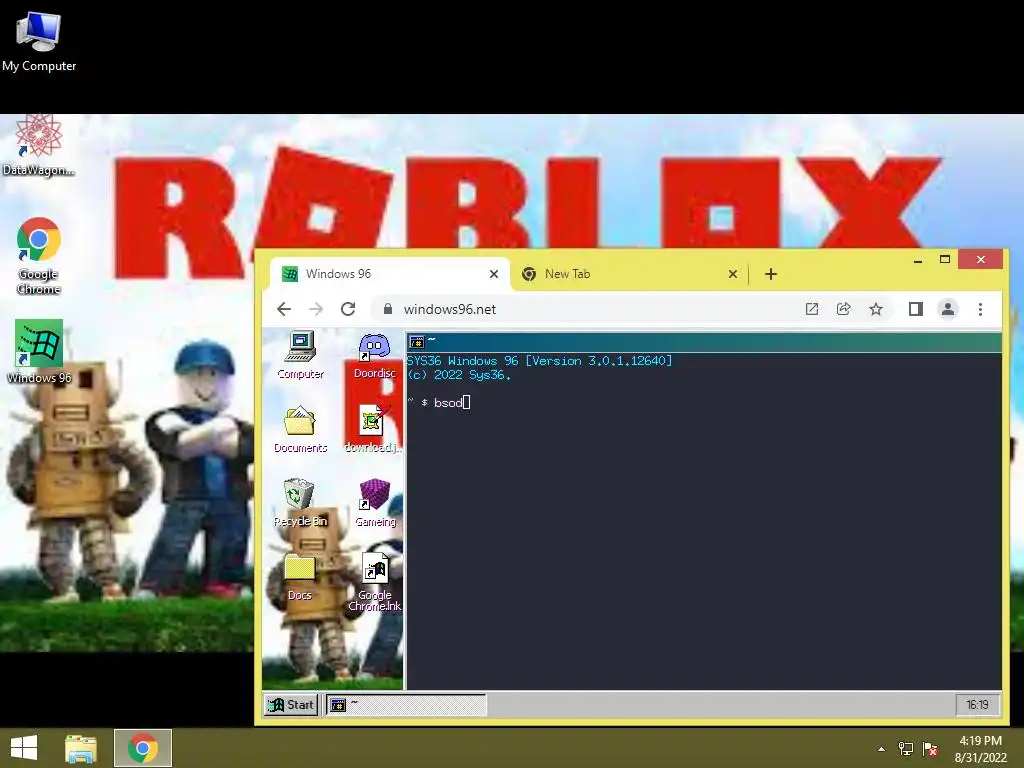Close the New Tab tab
This screenshot has height=768, width=1024.
coord(733,274)
